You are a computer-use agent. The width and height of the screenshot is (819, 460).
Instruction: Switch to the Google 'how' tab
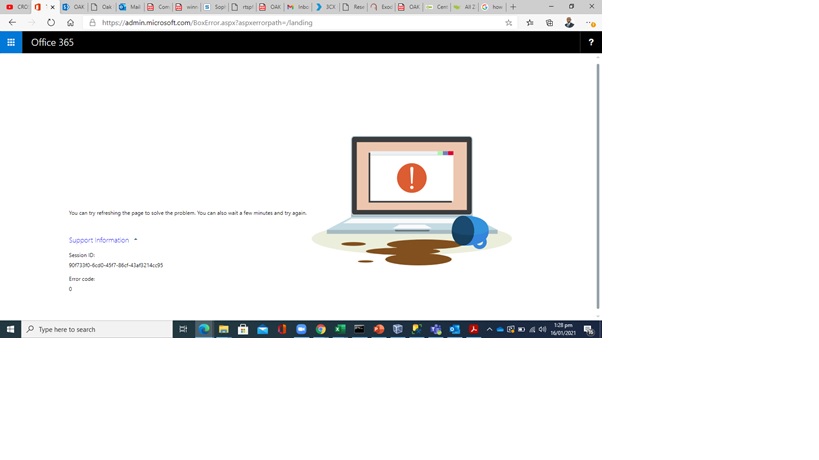click(492, 7)
